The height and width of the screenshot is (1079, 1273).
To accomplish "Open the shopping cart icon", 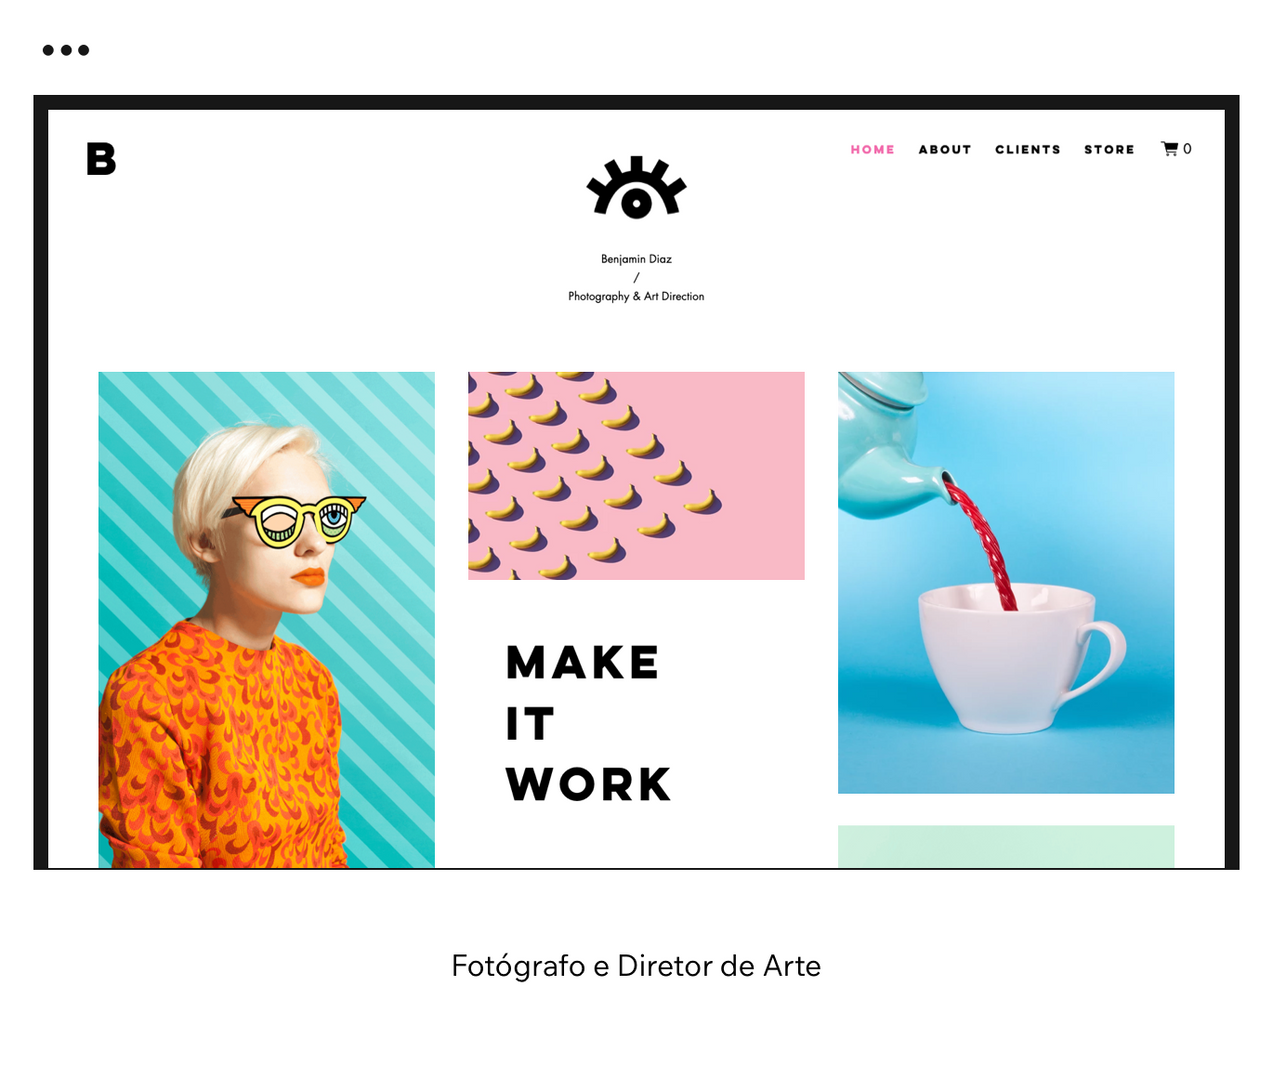I will [1169, 149].
